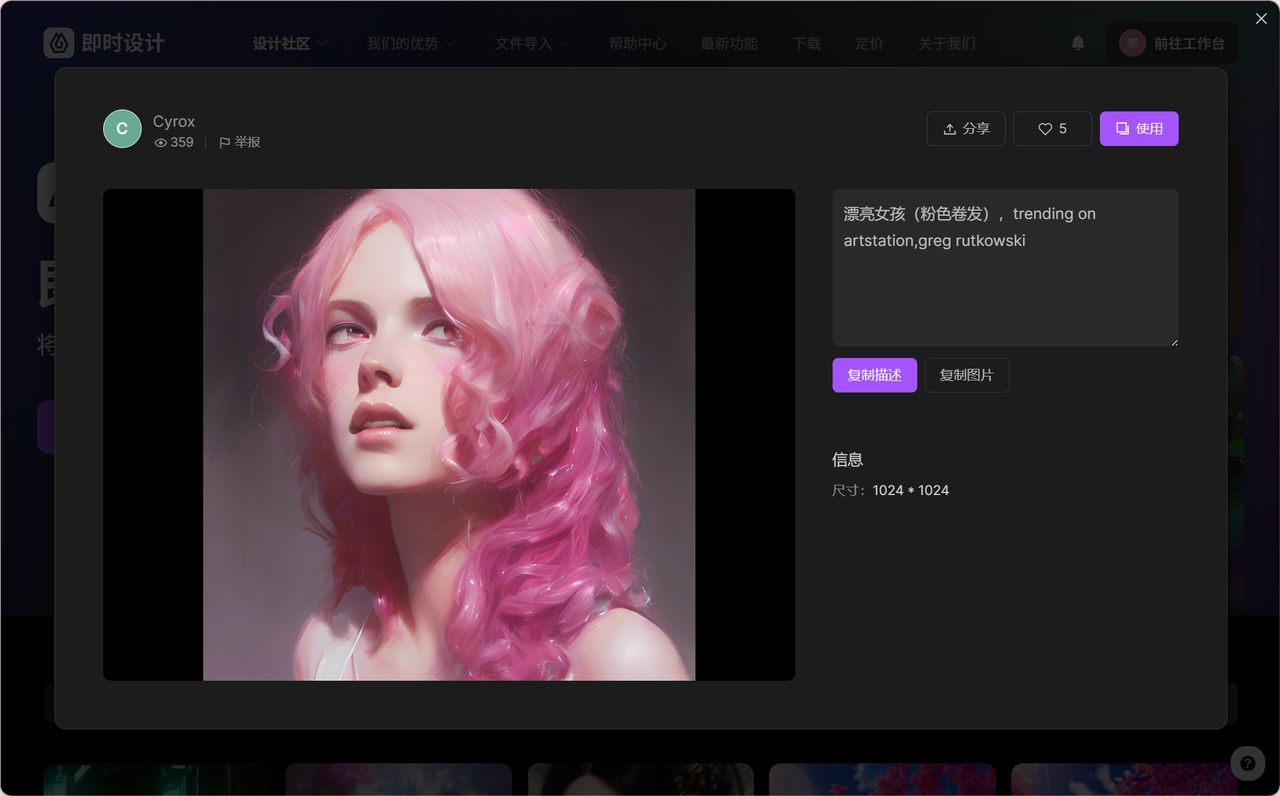Screen dimensions: 1280x796
Task: Click the 分享 share button
Action: pos(966,129)
